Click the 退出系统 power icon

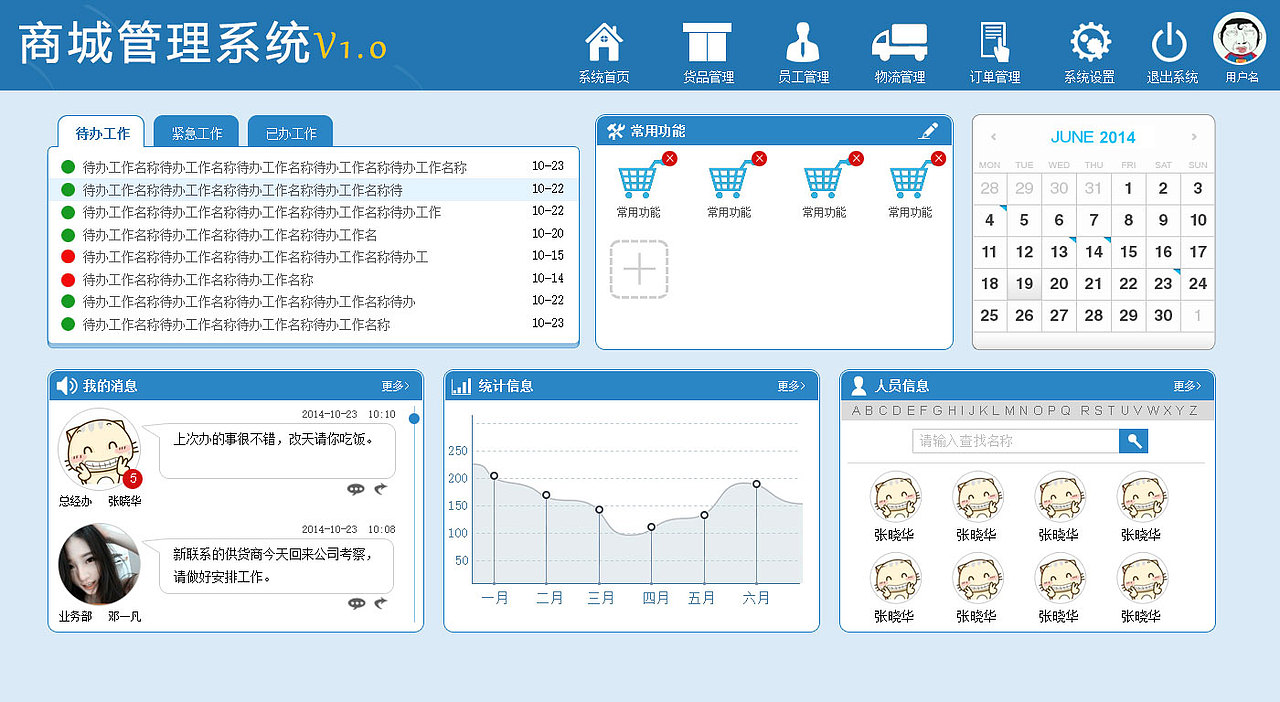(x=1168, y=42)
